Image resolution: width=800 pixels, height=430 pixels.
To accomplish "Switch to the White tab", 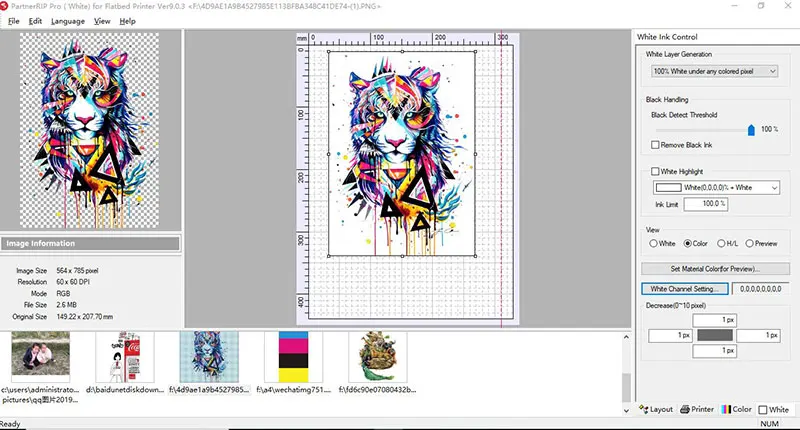I will 773,409.
